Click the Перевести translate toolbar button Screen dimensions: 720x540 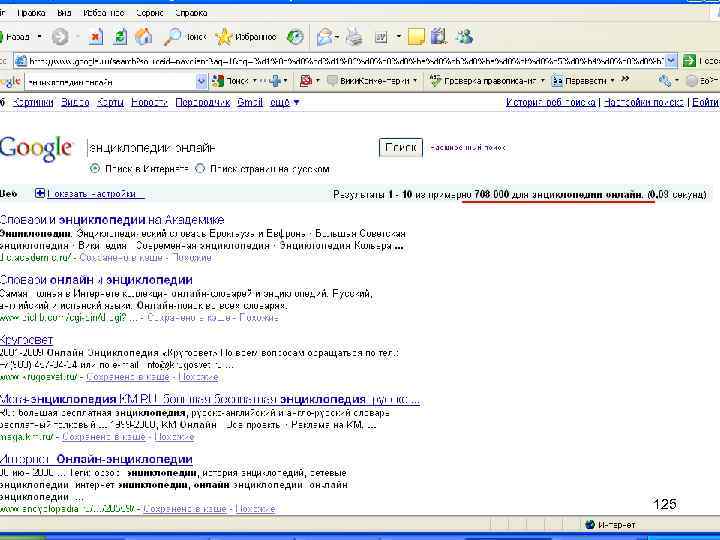coord(579,81)
